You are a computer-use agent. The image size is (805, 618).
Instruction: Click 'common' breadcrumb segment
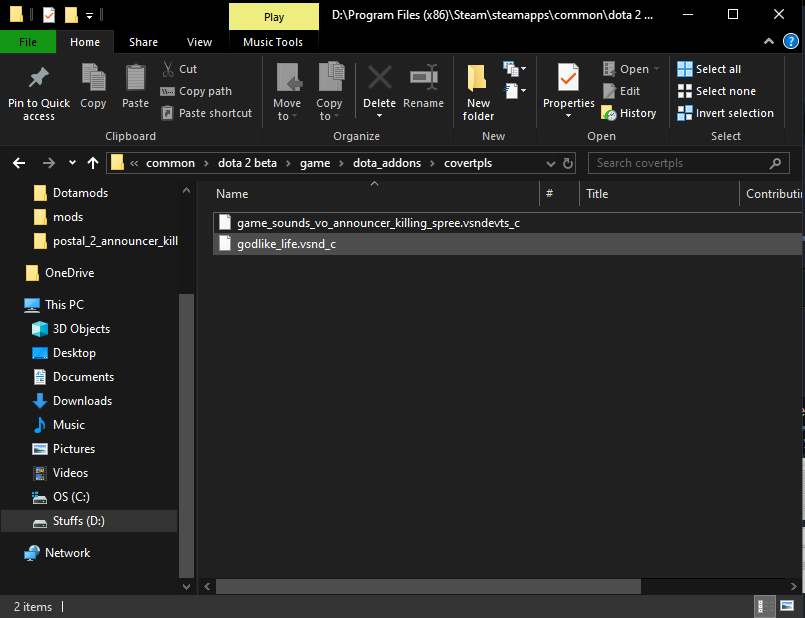170,163
